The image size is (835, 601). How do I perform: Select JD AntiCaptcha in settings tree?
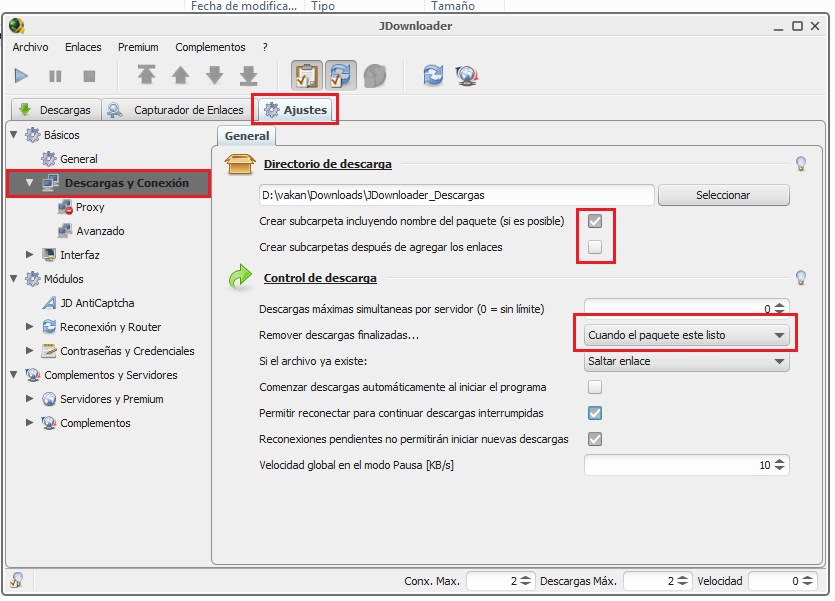pyautogui.click(x=97, y=303)
